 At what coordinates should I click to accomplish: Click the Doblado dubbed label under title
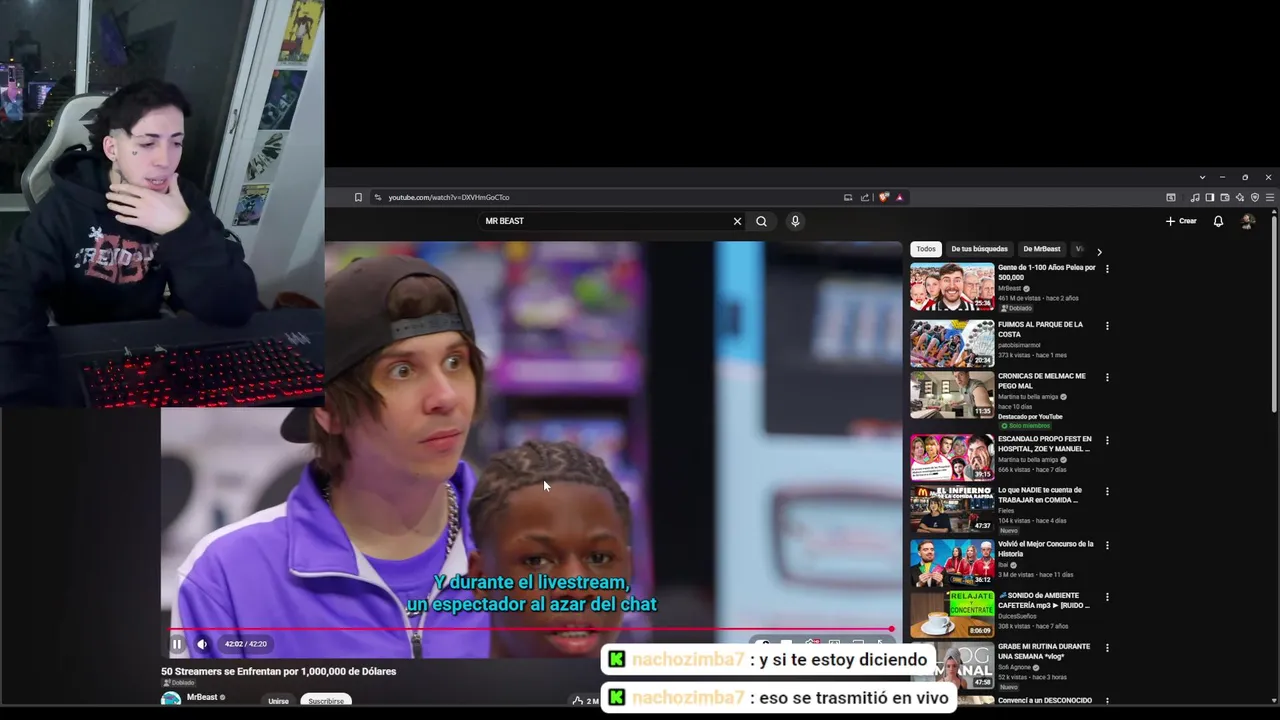point(179,683)
